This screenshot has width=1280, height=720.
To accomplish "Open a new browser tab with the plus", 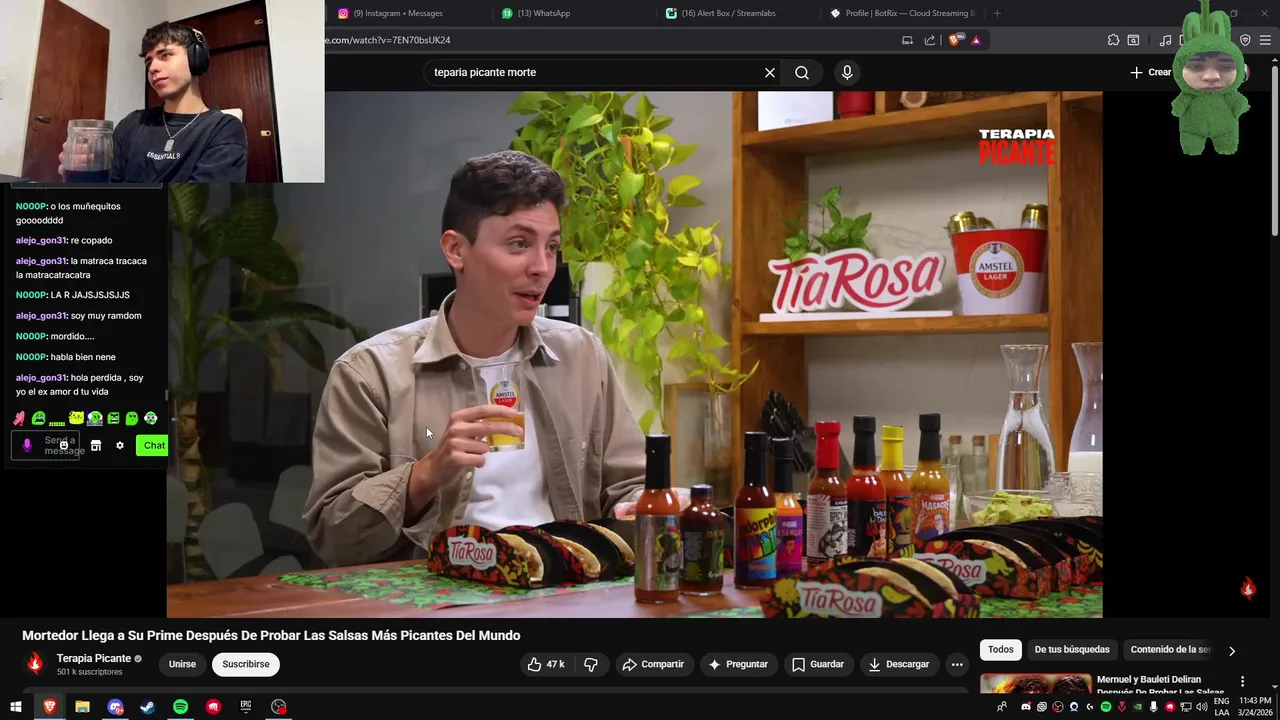I will (997, 13).
